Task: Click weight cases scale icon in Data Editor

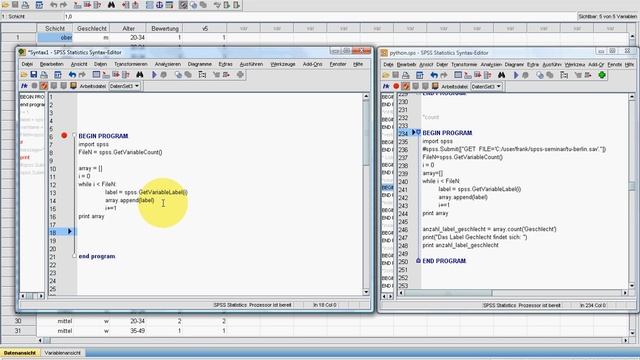Action: click(160, 5)
